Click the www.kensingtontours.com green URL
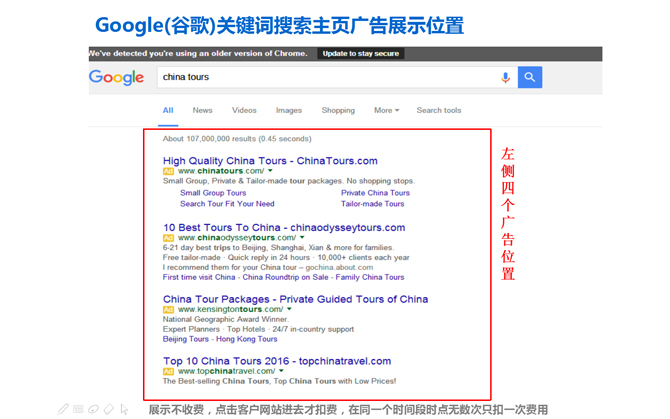The image size is (670, 419). point(230,310)
